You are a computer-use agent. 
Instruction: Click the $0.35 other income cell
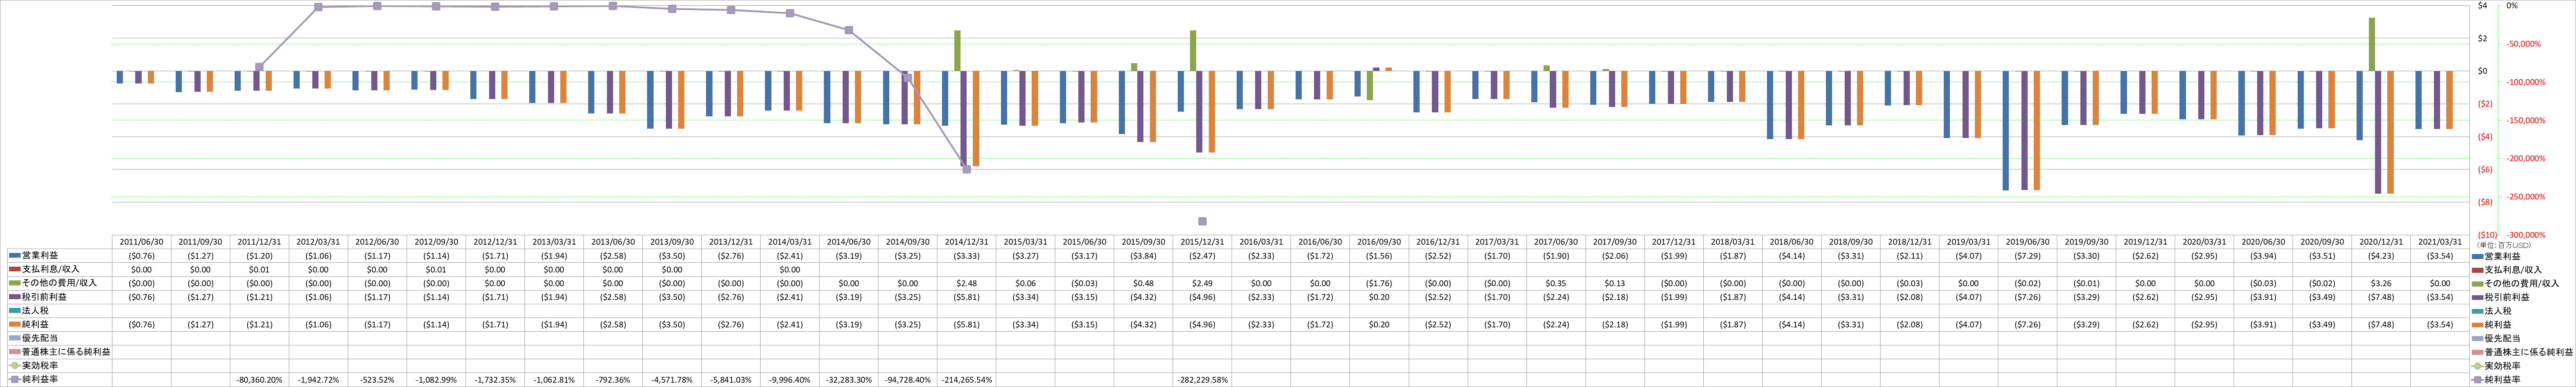tap(1556, 283)
